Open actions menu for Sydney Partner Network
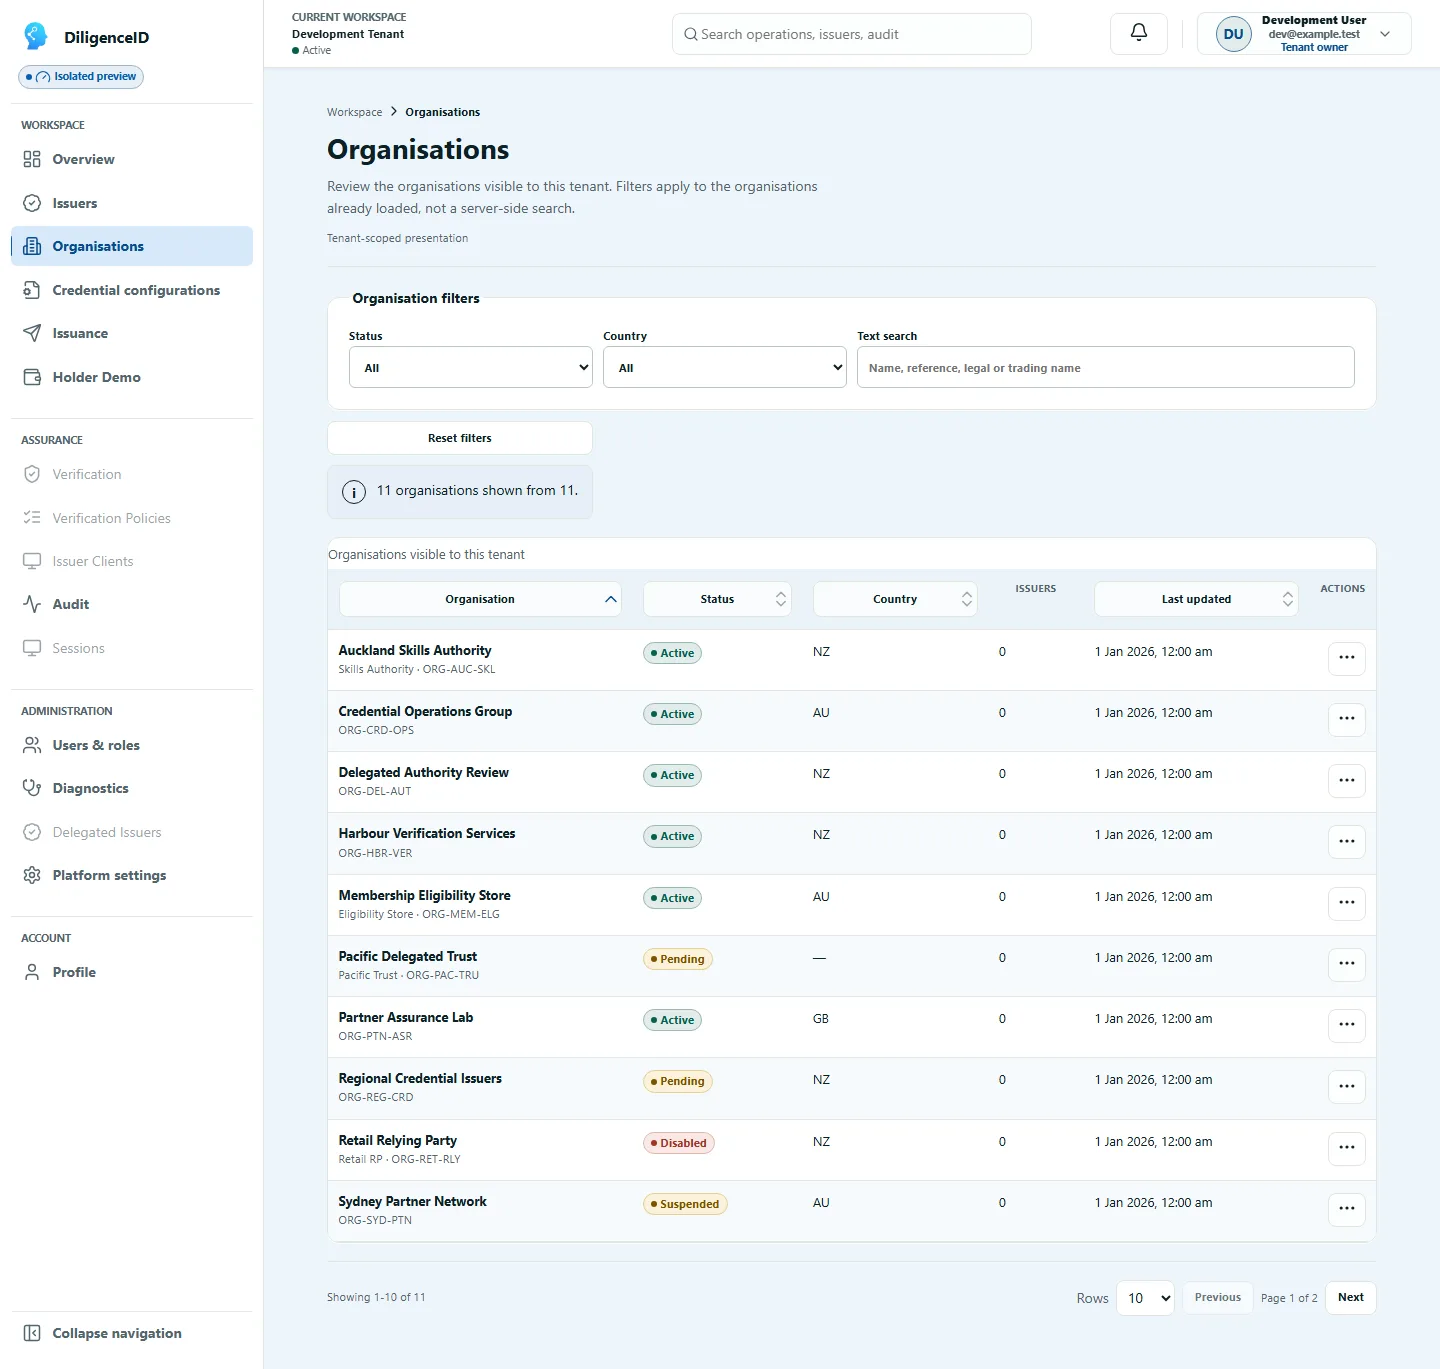The width and height of the screenshot is (1440, 1369). [x=1347, y=1208]
